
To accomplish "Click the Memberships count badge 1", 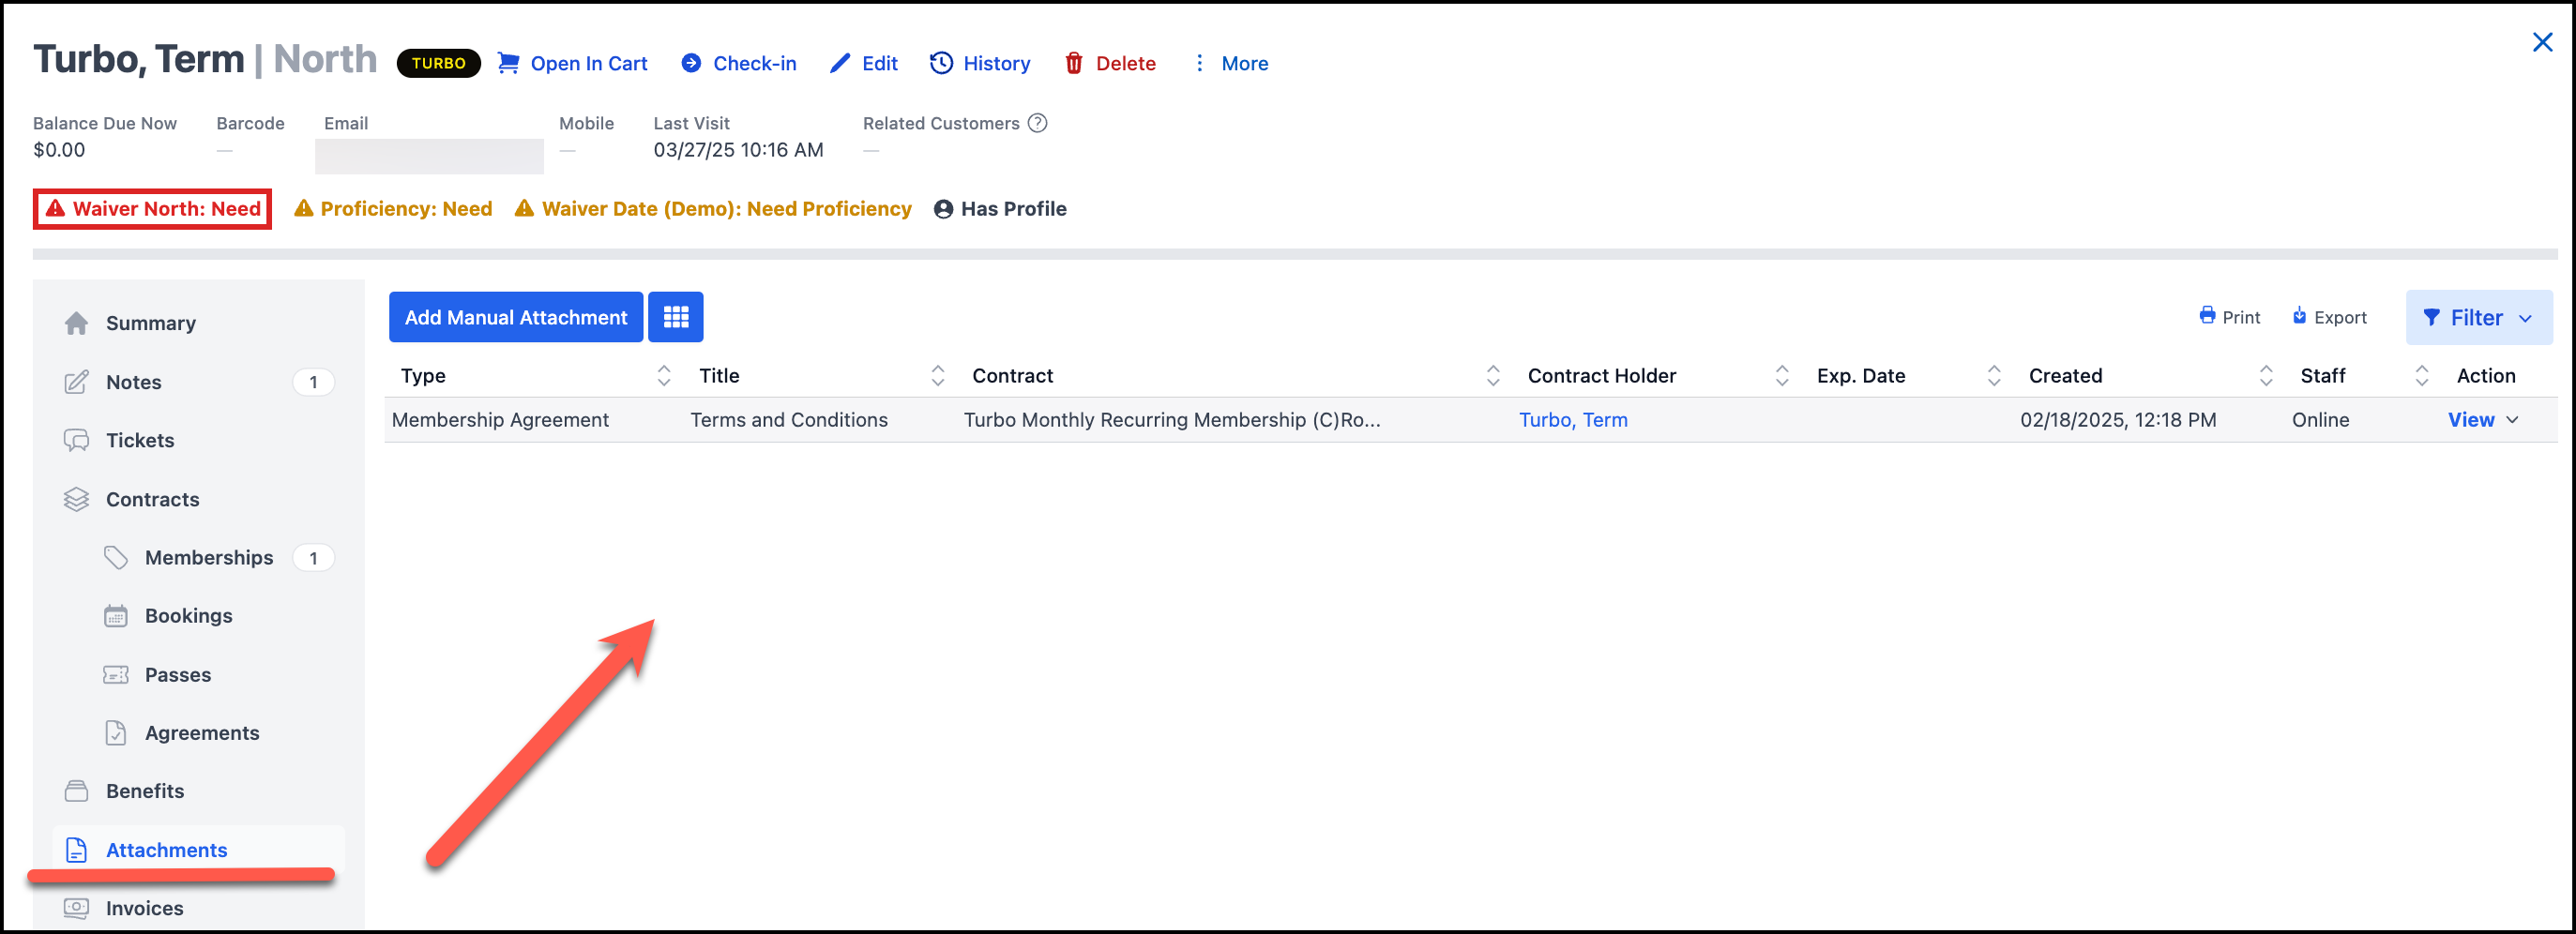I will [313, 558].
